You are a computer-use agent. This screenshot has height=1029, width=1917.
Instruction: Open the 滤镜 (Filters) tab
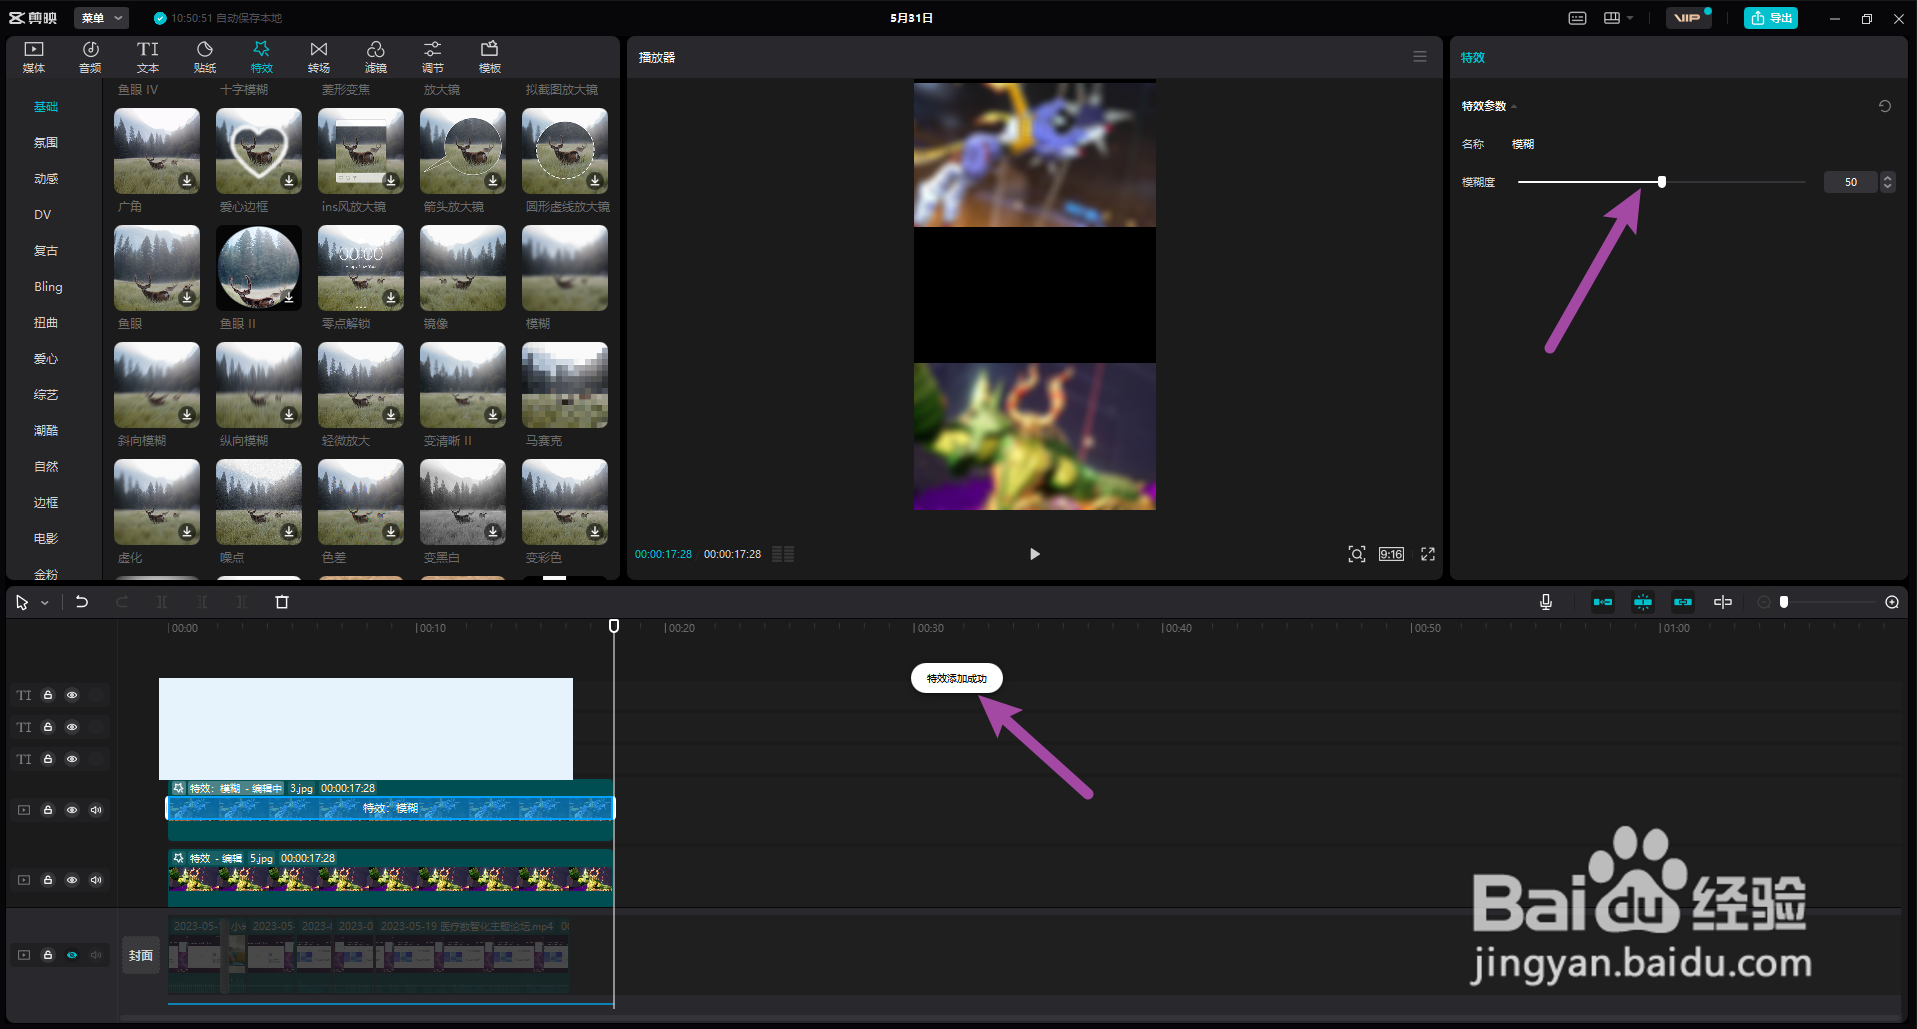click(376, 57)
